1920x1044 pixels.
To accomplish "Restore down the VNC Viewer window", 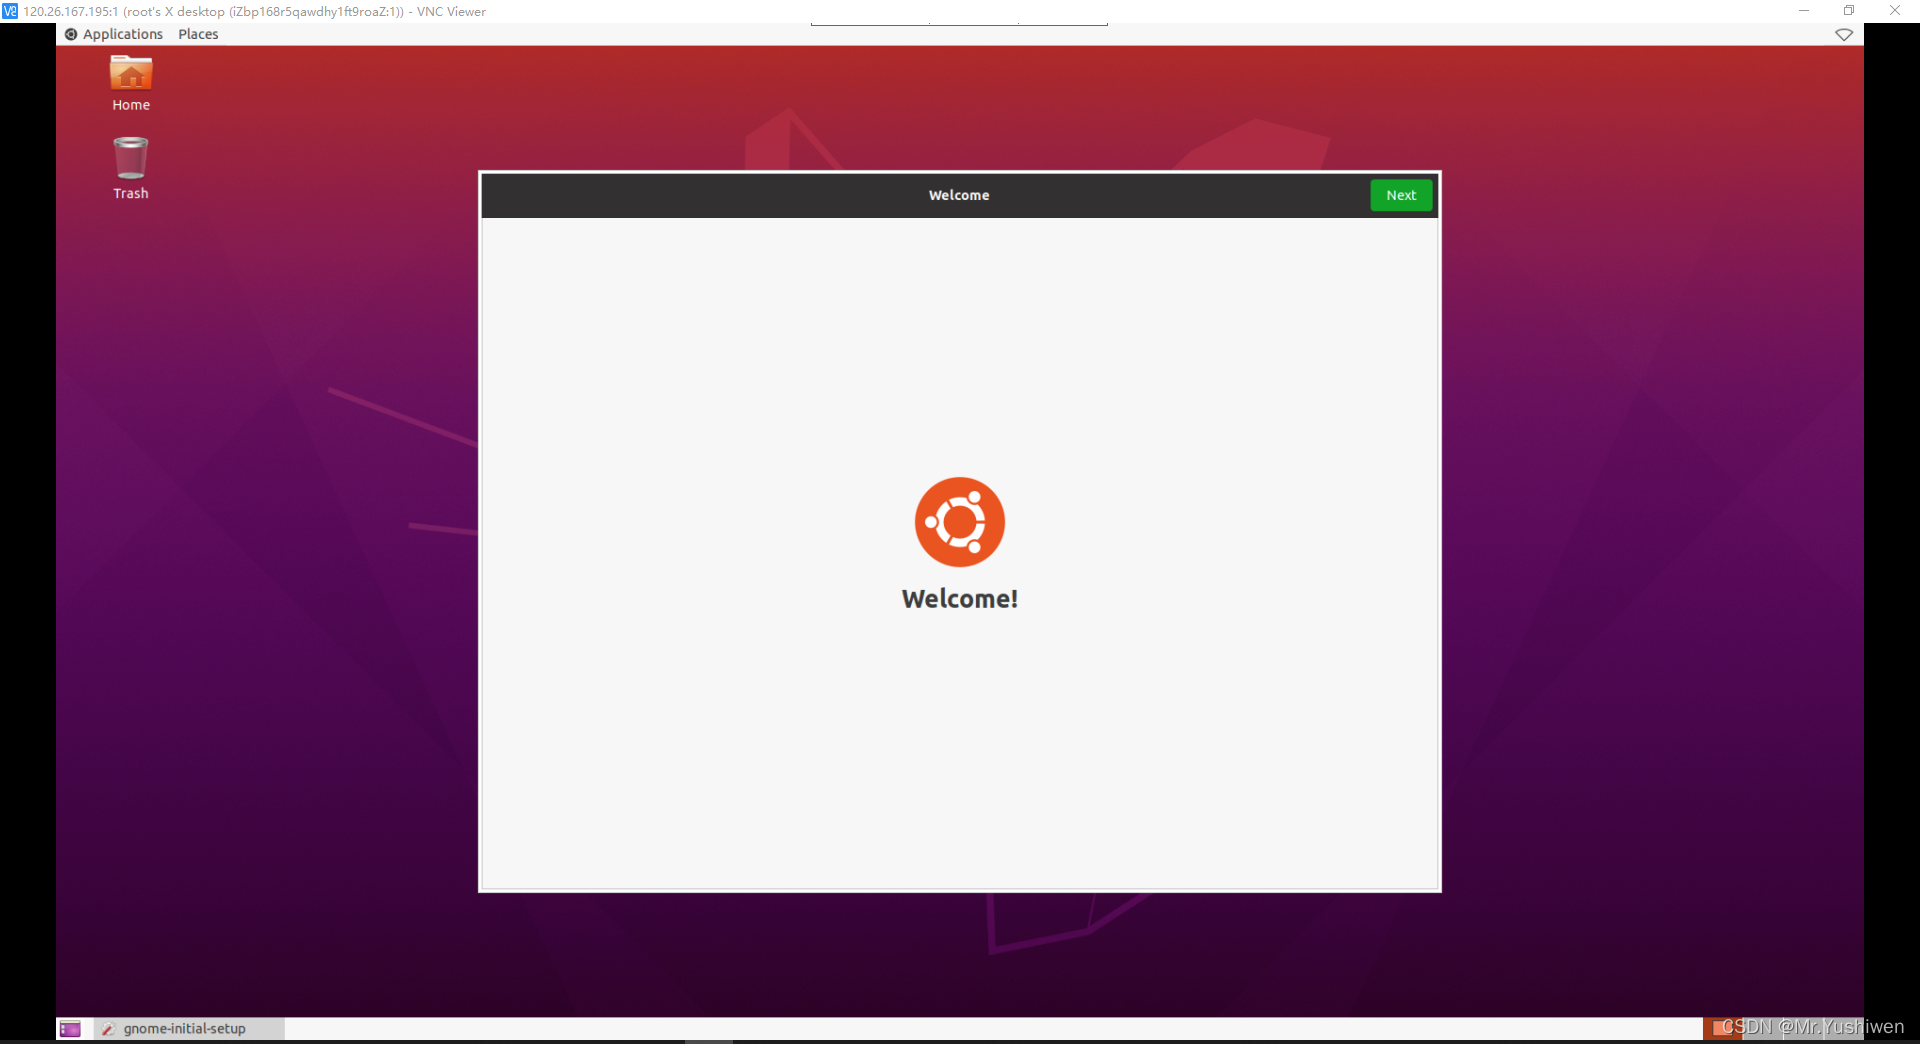I will coord(1849,11).
